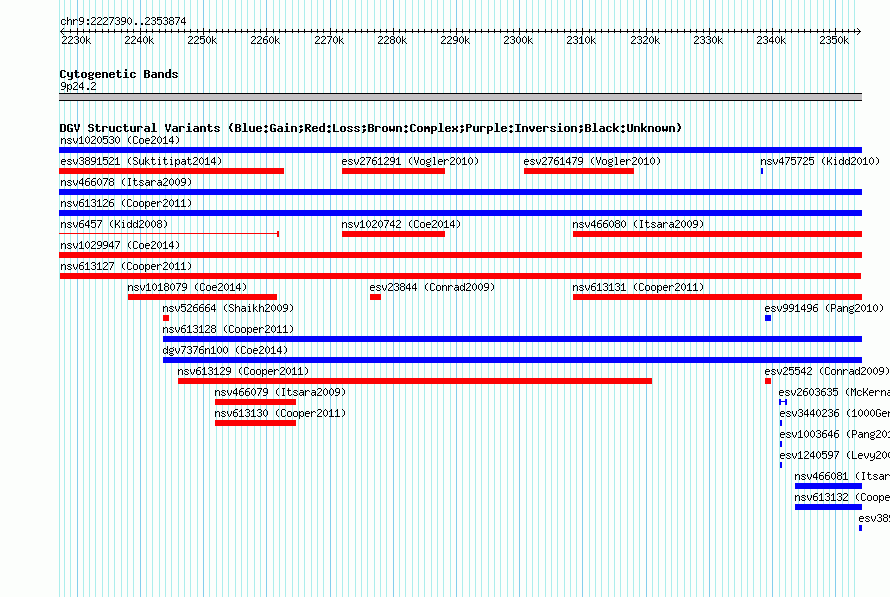Click the 2350k ruler position label
The image size is (890, 597).
834,40
